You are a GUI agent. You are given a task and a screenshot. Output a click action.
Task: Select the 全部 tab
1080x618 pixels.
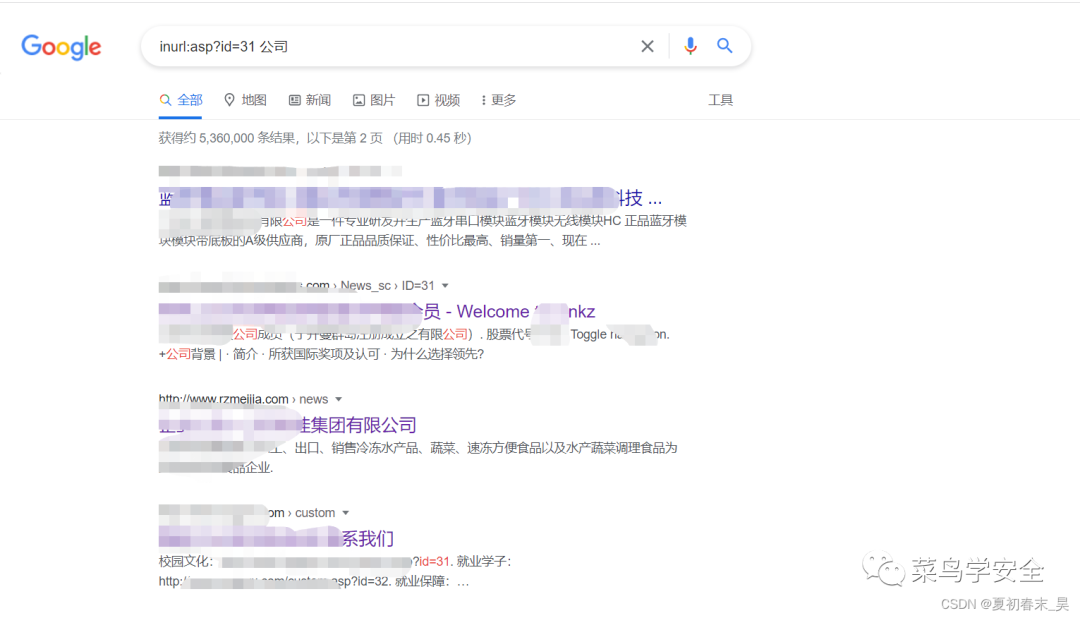click(181, 101)
